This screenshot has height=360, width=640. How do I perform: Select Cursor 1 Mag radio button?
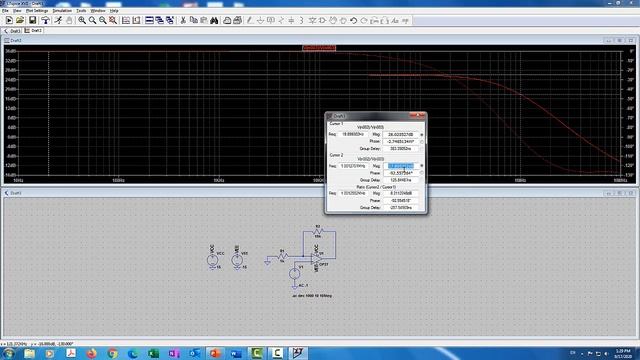click(422, 134)
